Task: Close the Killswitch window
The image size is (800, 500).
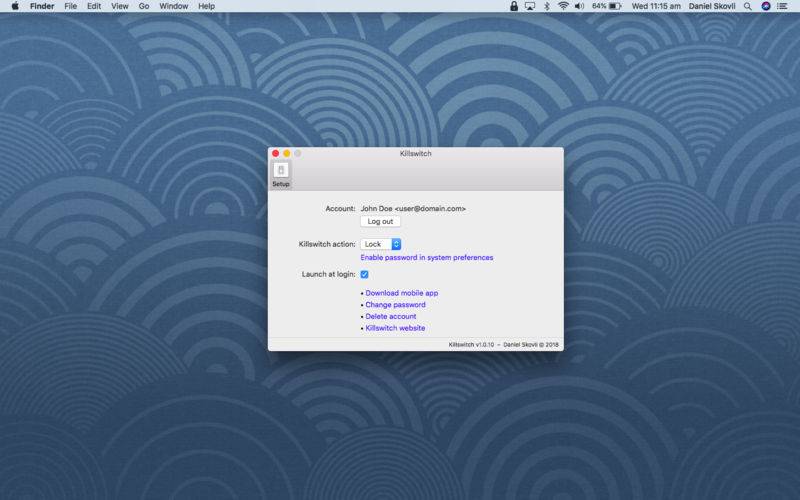Action: tap(276, 154)
